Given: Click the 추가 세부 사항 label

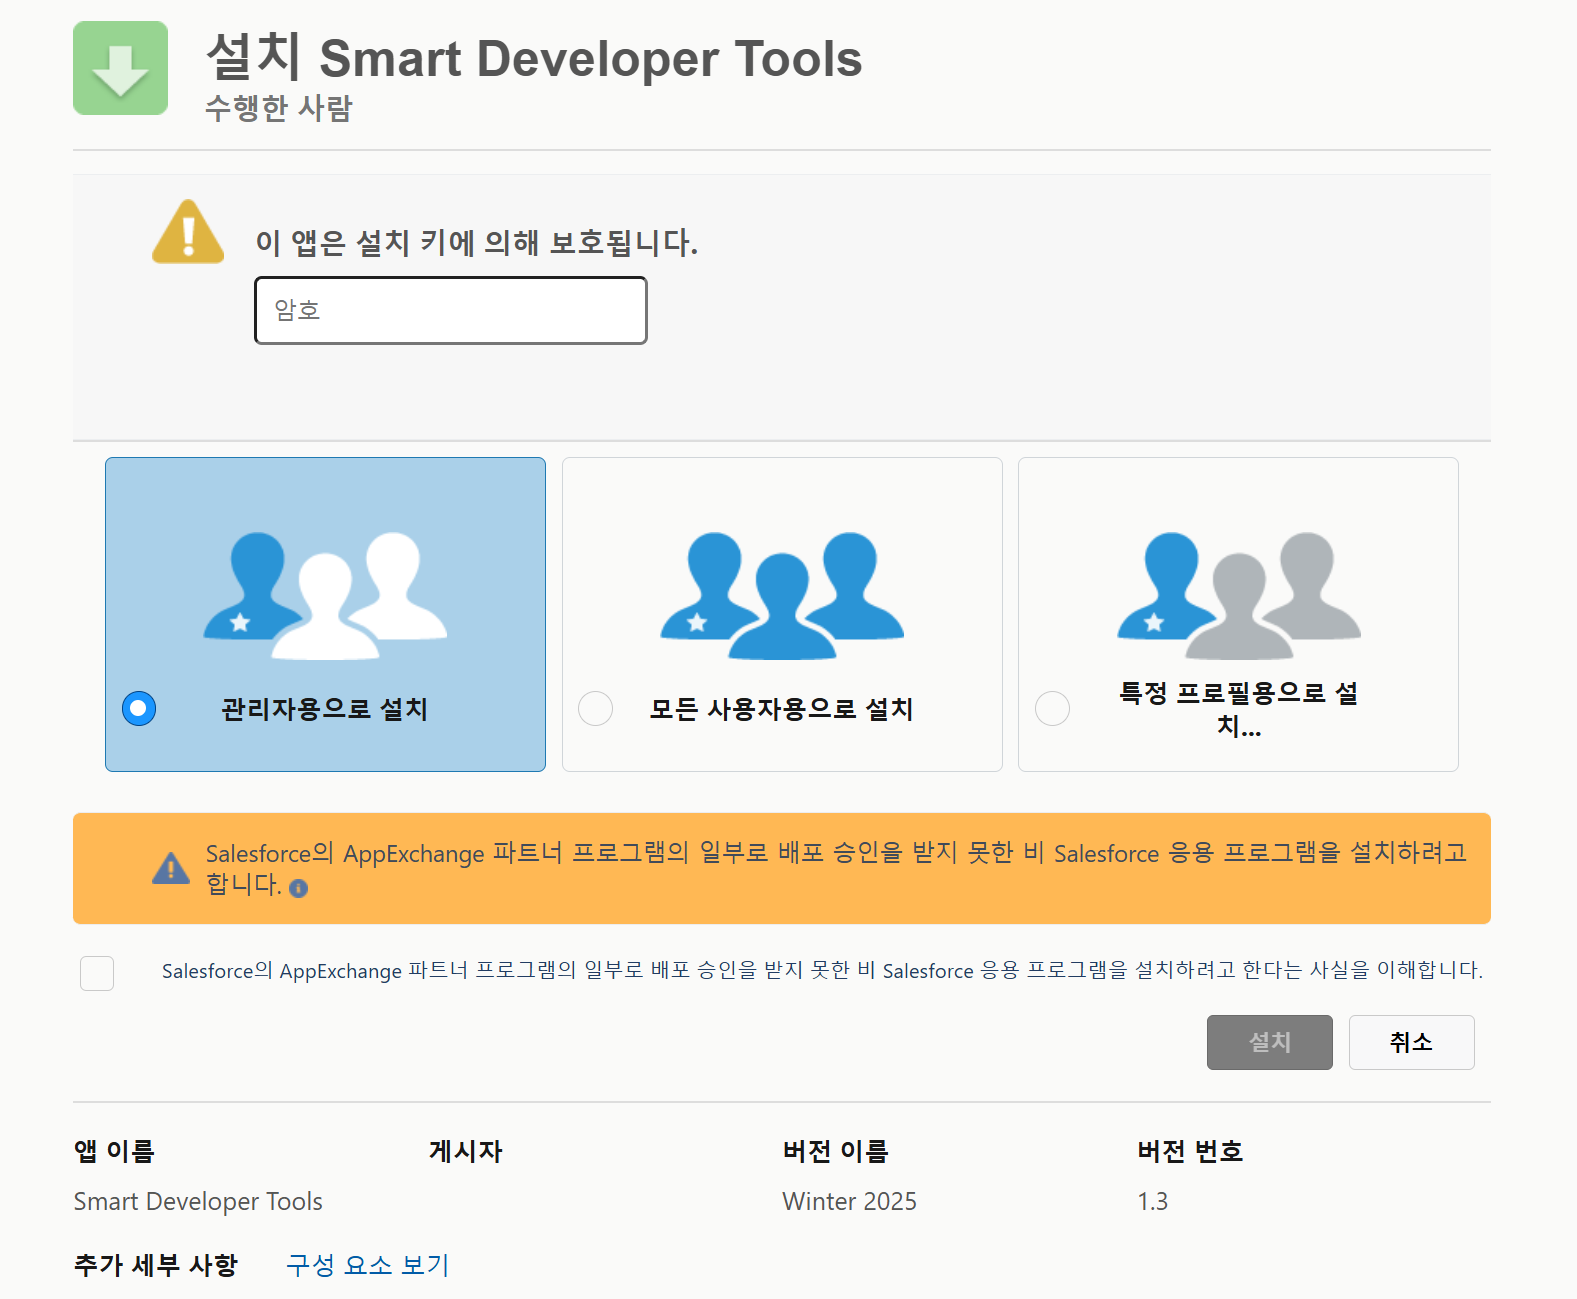Looking at the screenshot, I should (x=156, y=1265).
